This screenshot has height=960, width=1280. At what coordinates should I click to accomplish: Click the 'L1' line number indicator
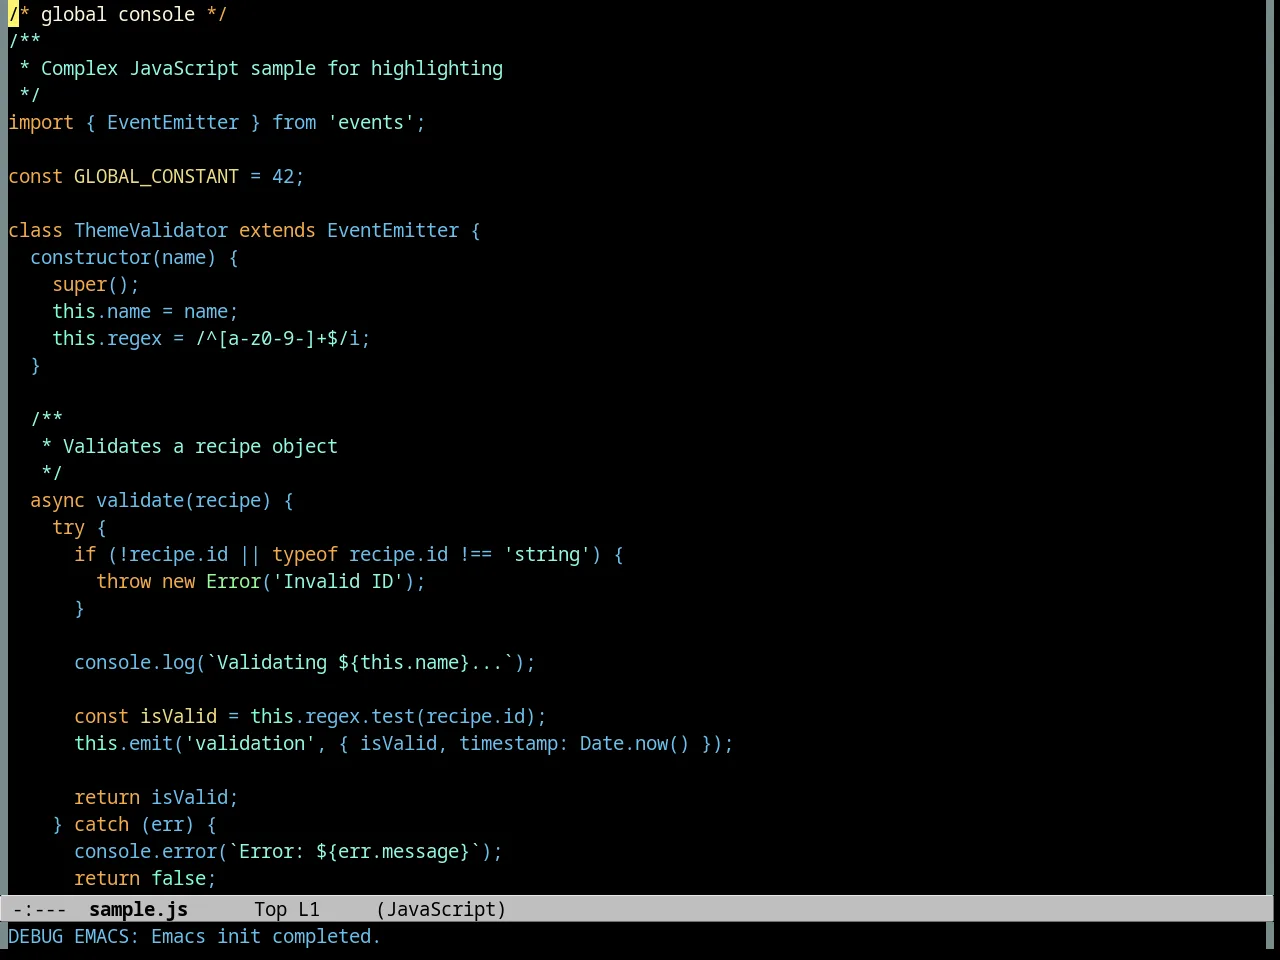[x=309, y=909]
